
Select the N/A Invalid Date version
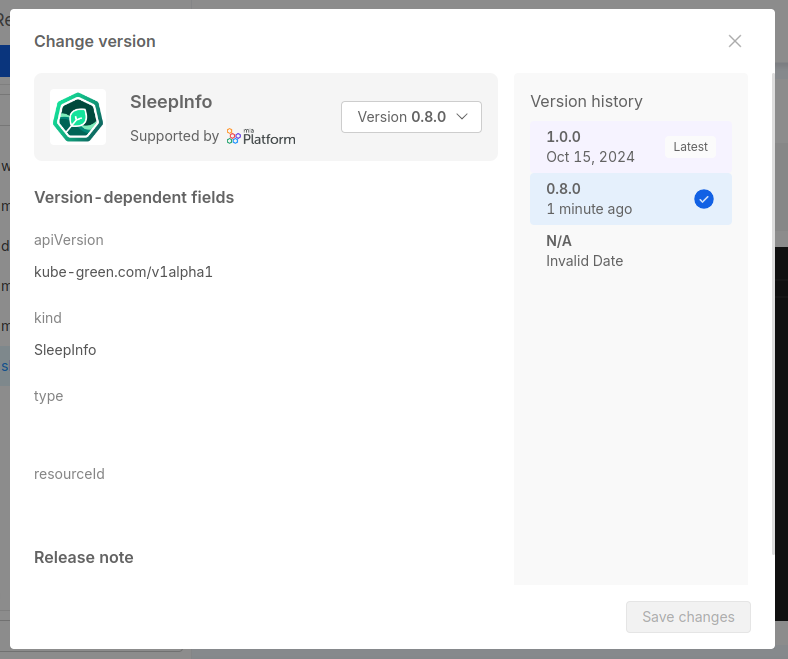pos(600,251)
